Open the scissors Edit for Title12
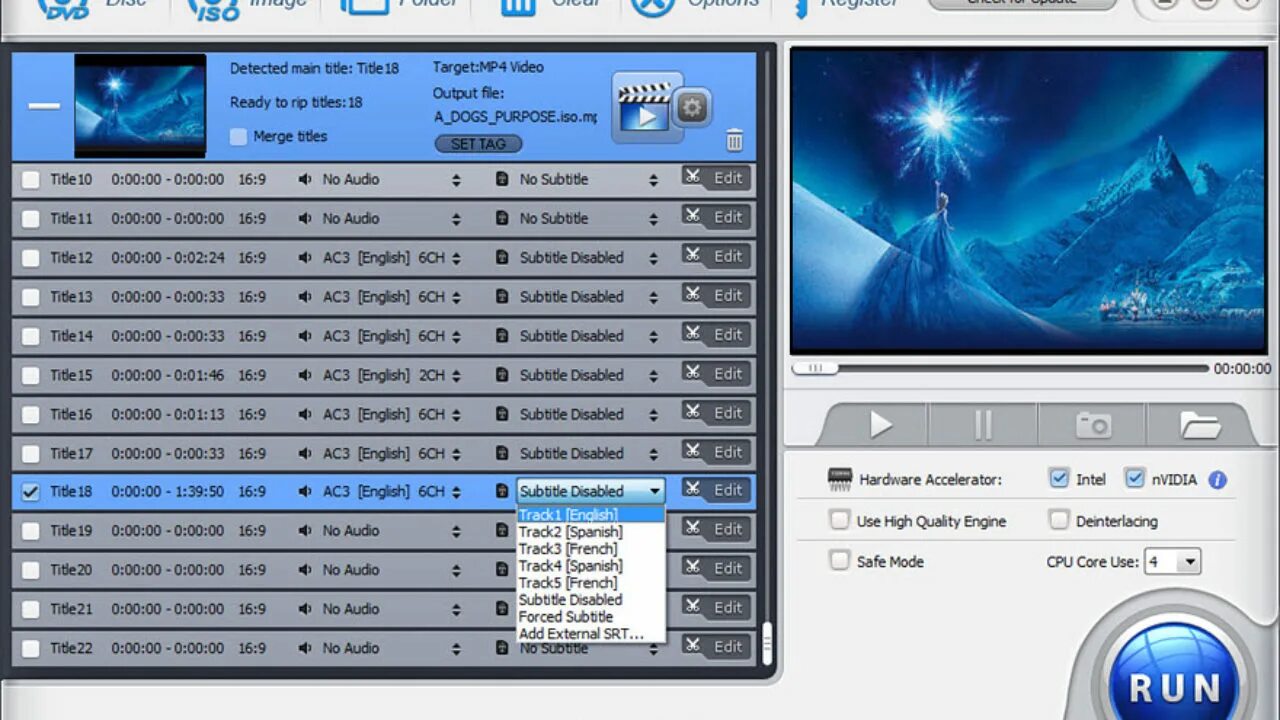 [x=715, y=256]
